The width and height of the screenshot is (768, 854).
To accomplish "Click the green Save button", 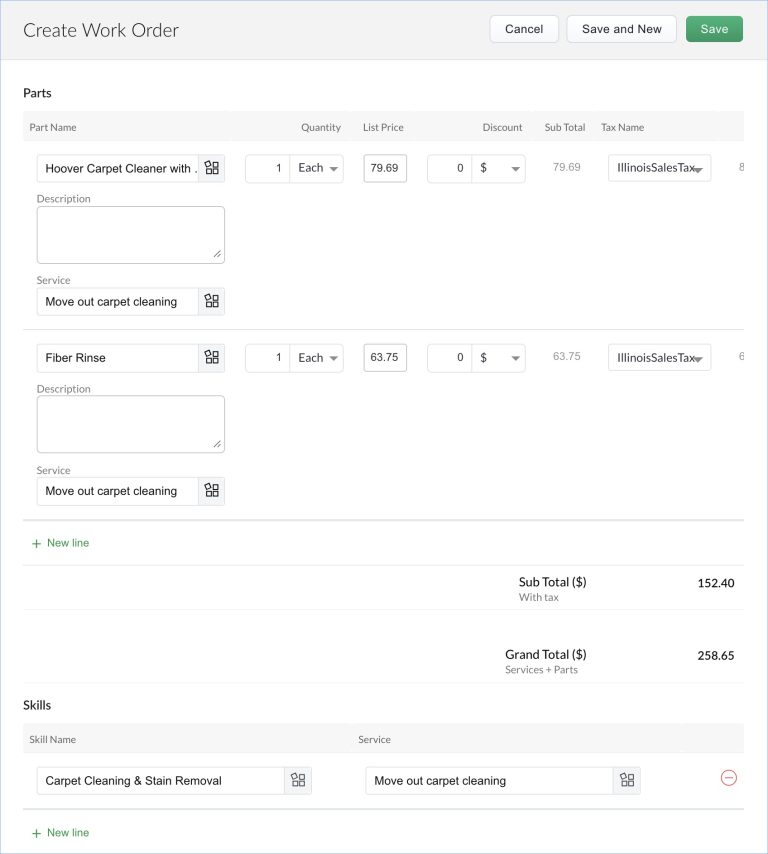I will click(714, 29).
